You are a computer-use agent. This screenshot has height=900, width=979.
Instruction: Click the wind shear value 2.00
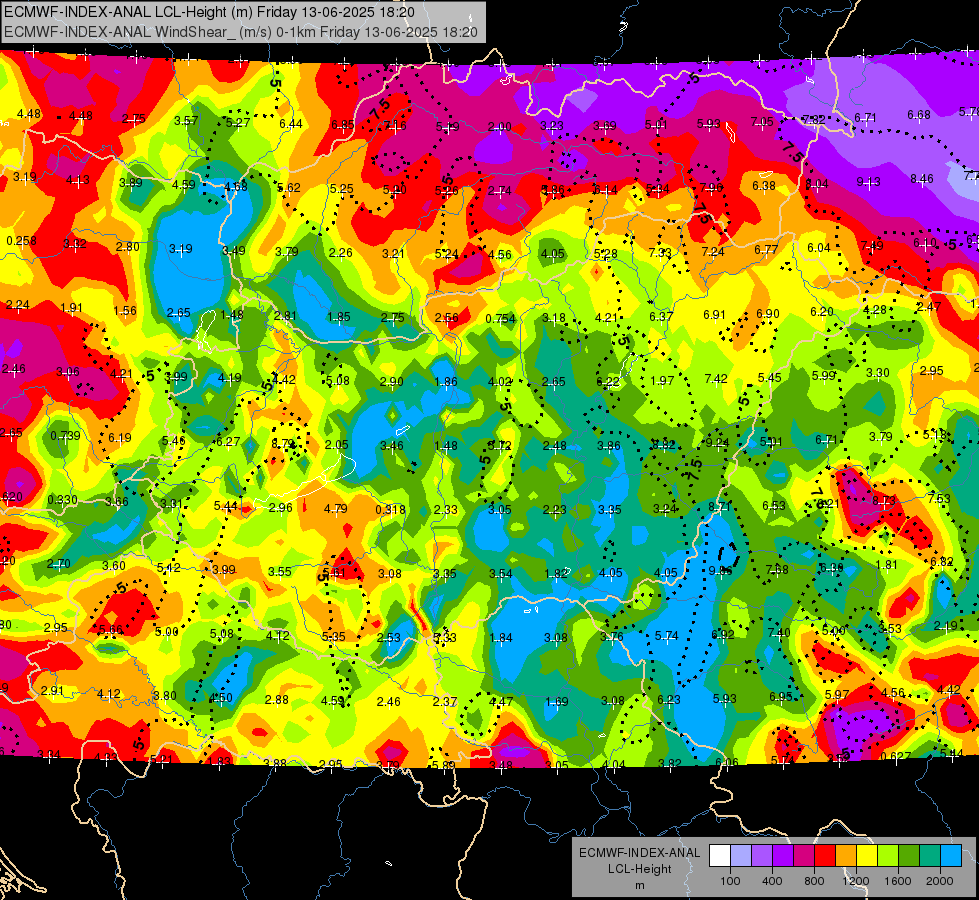[499, 127]
